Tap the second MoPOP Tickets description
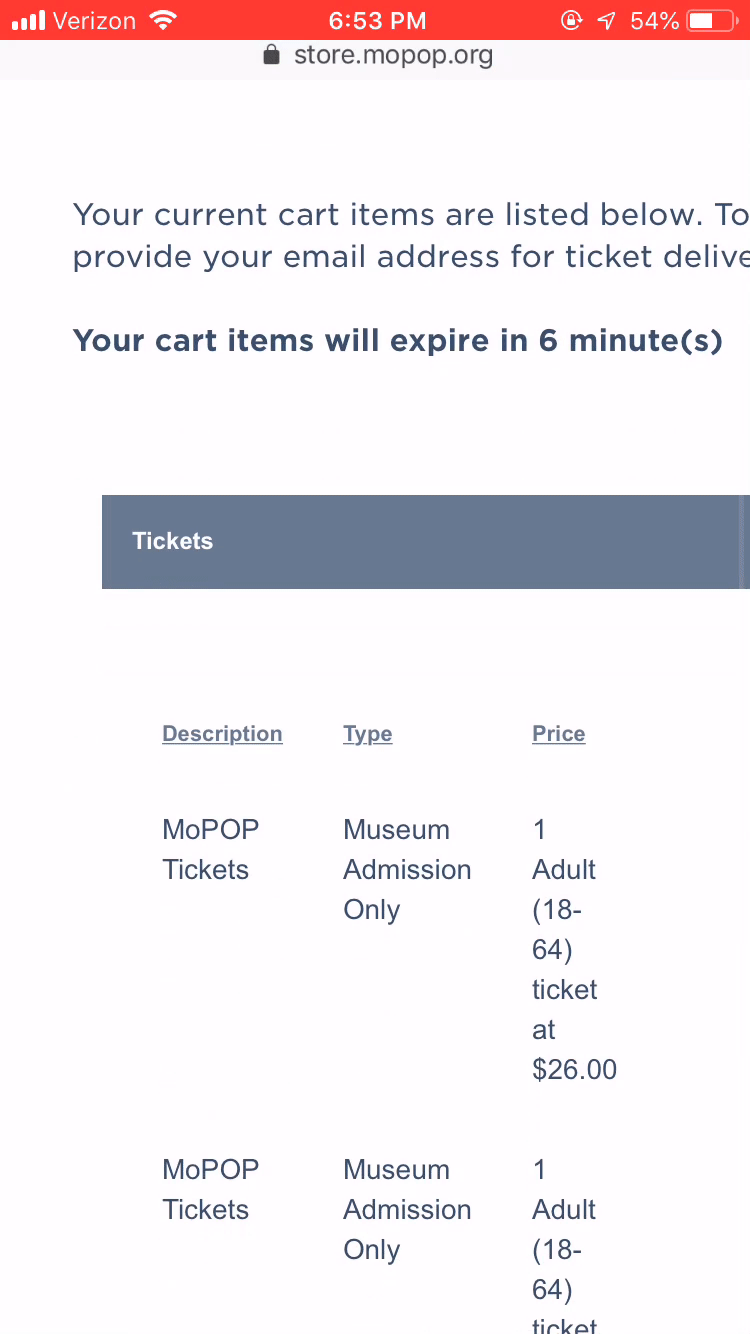This screenshot has width=750, height=1334. coord(210,1189)
